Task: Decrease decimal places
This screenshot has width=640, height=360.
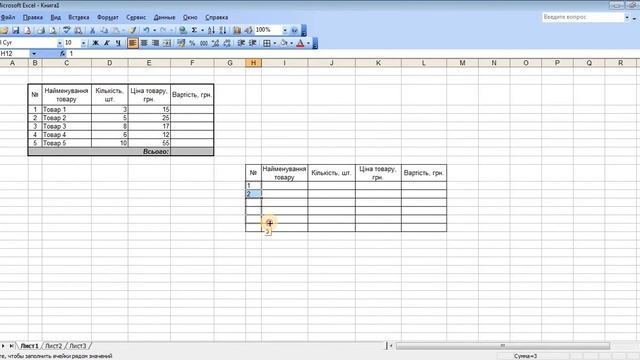Action: coord(227,43)
